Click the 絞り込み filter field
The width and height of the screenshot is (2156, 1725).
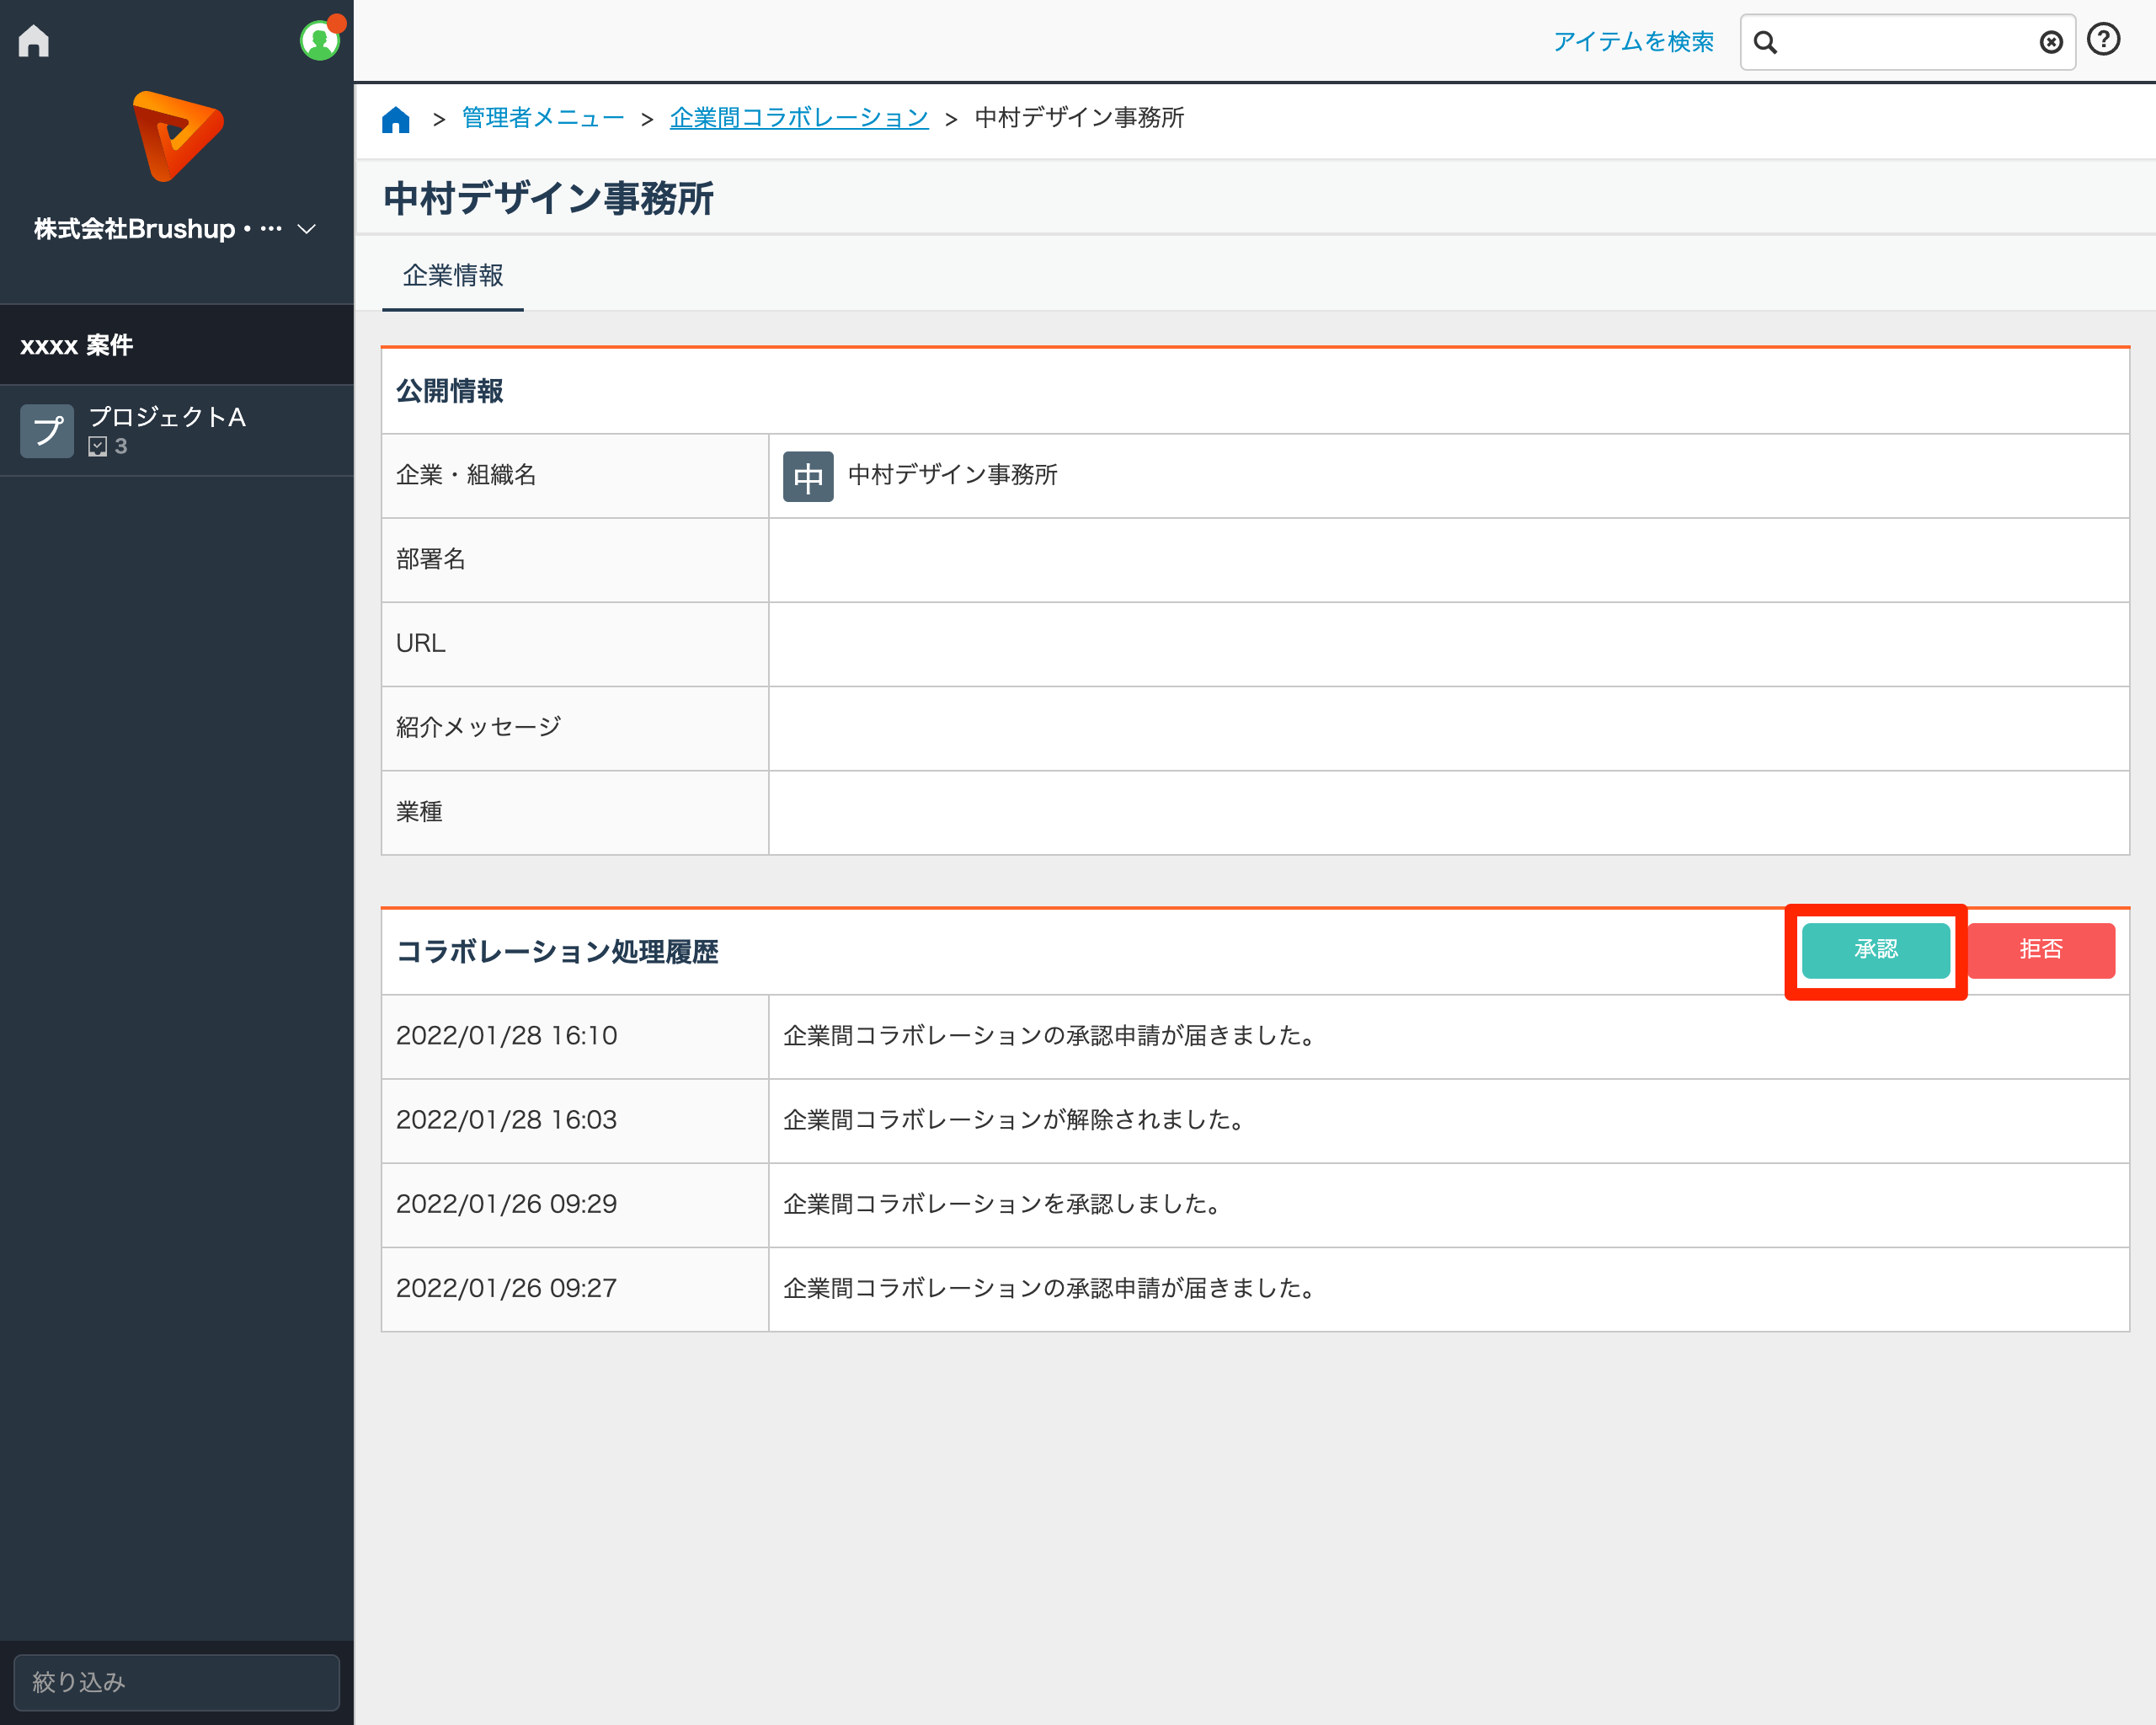[x=177, y=1682]
